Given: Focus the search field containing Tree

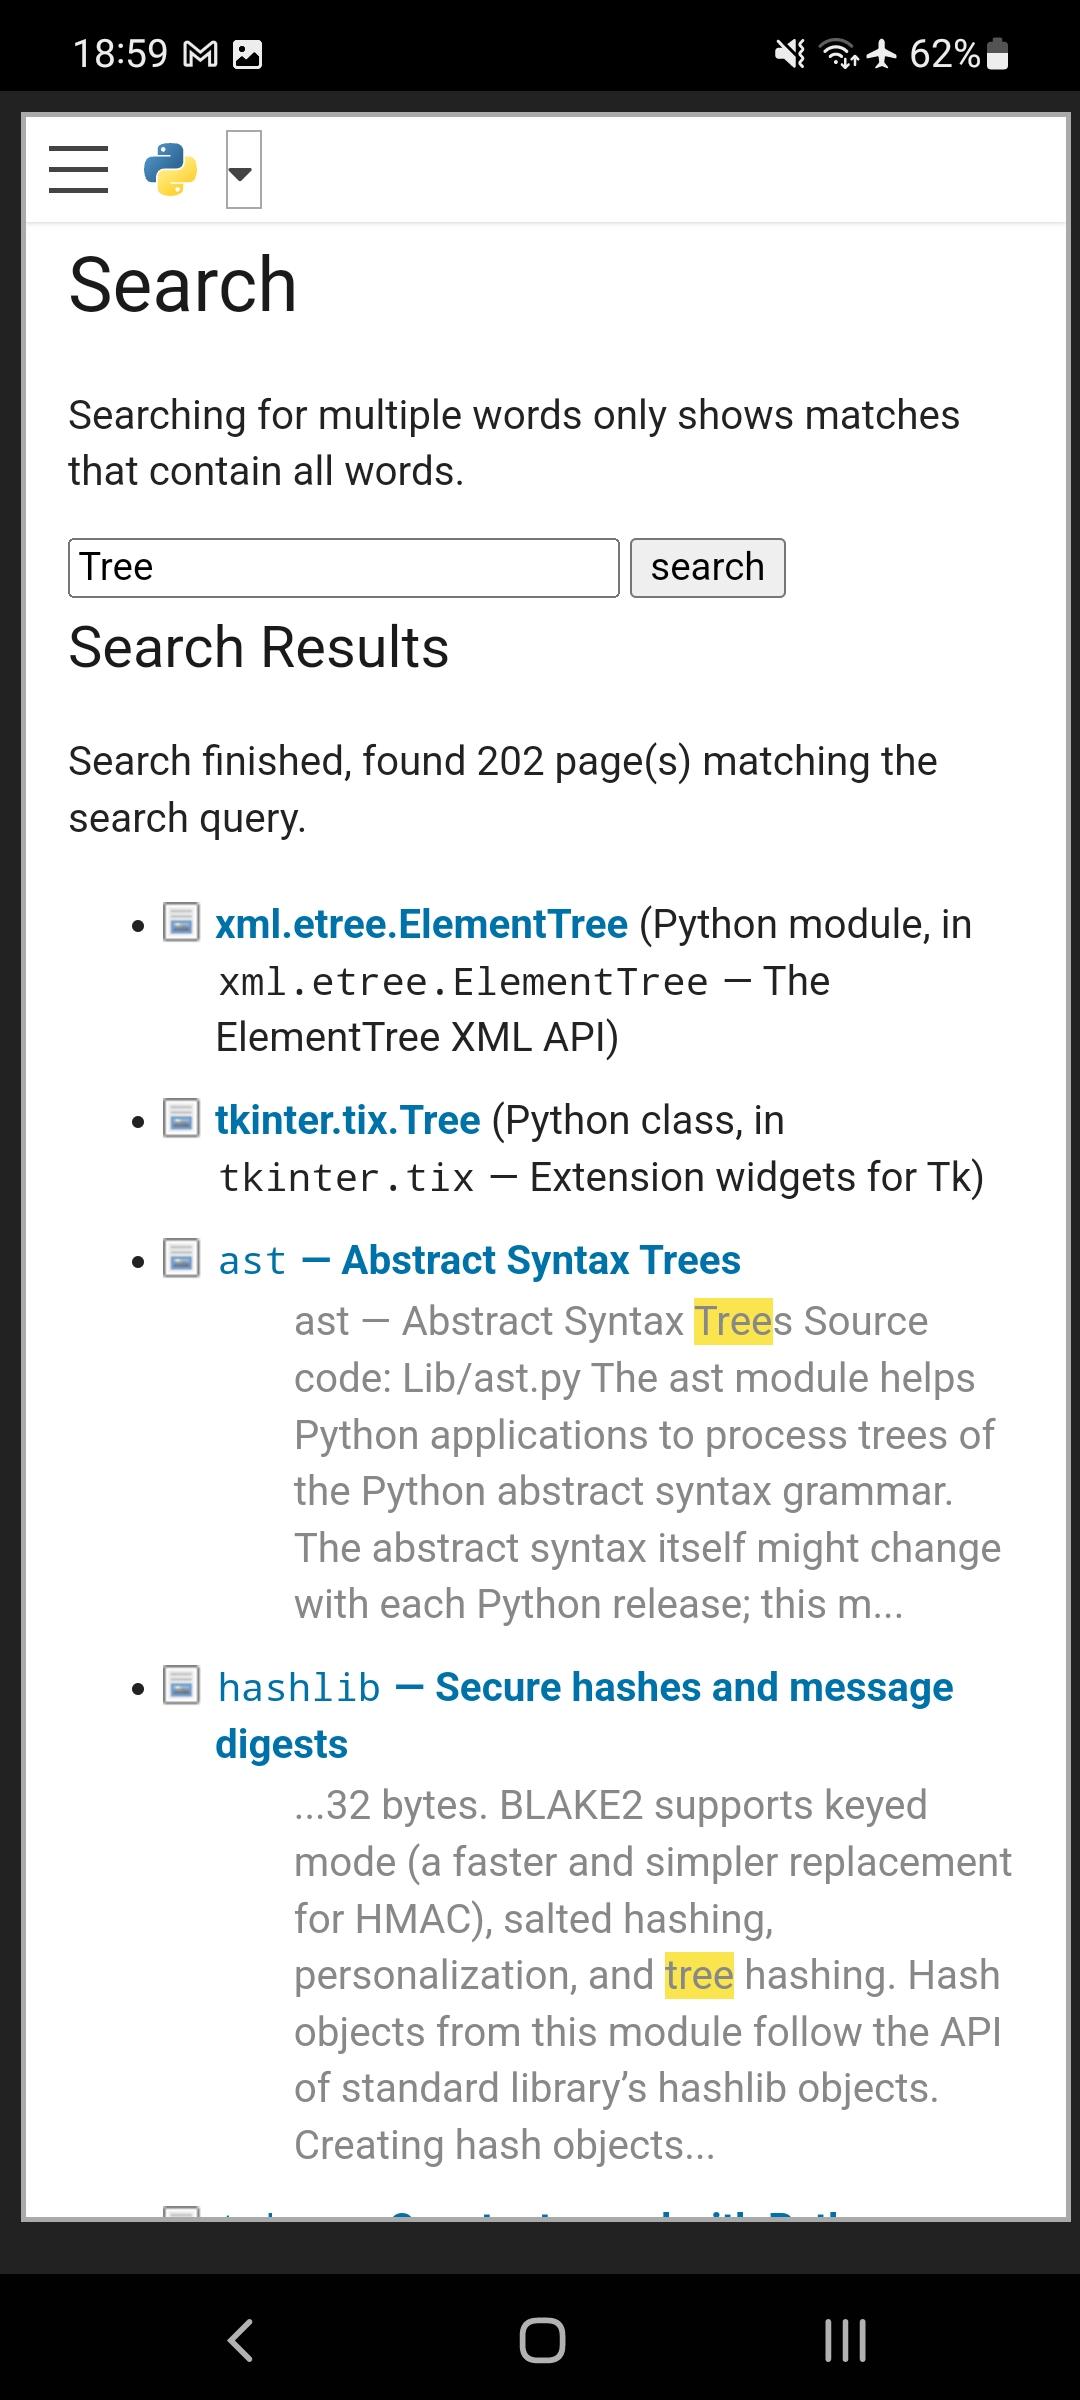Looking at the screenshot, I should [343, 568].
